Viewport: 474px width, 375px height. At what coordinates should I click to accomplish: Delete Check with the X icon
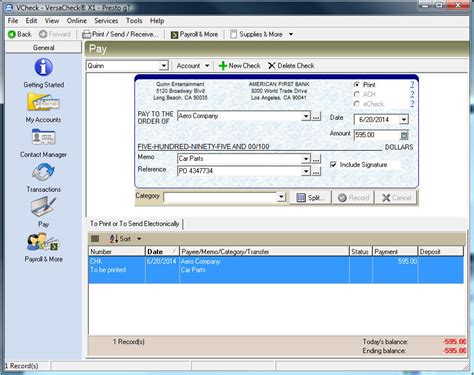[291, 66]
